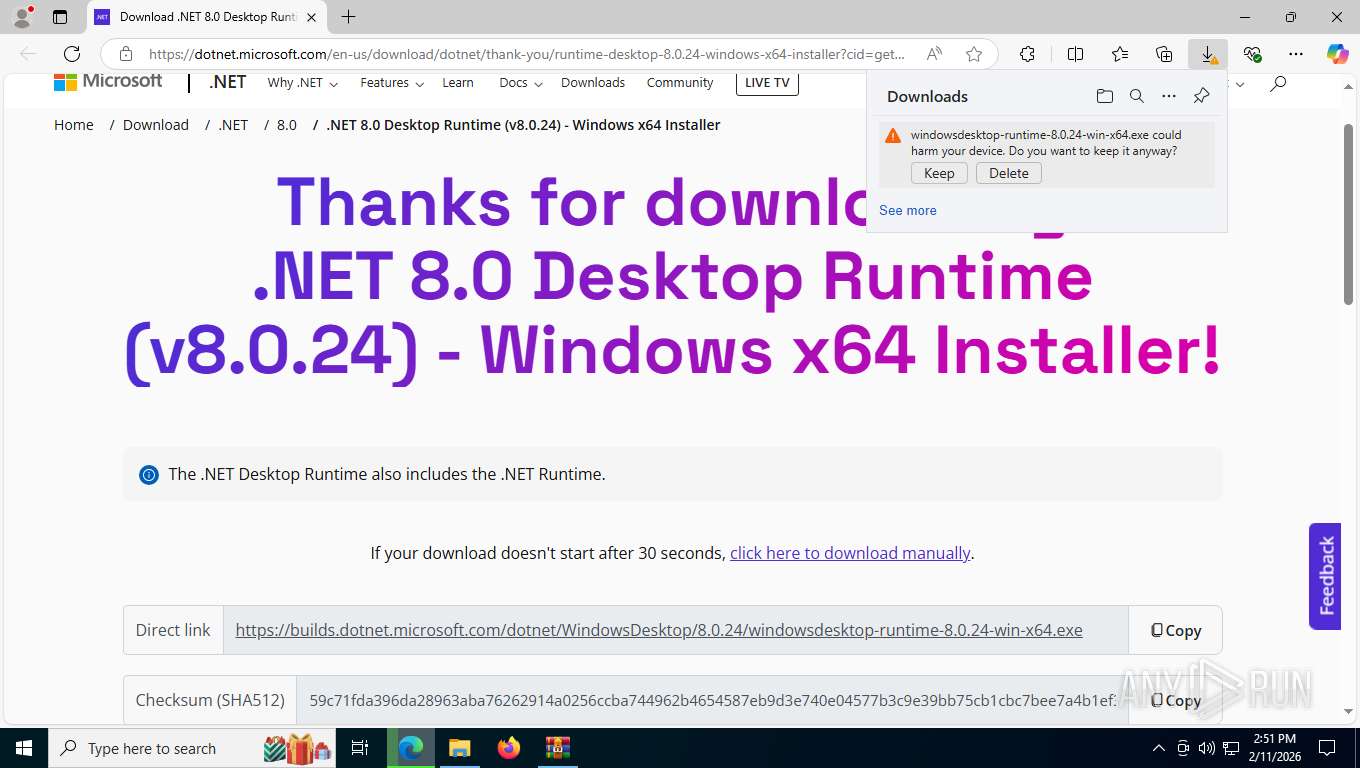View site information lock icon
The height and width of the screenshot is (768, 1360).
point(126,54)
